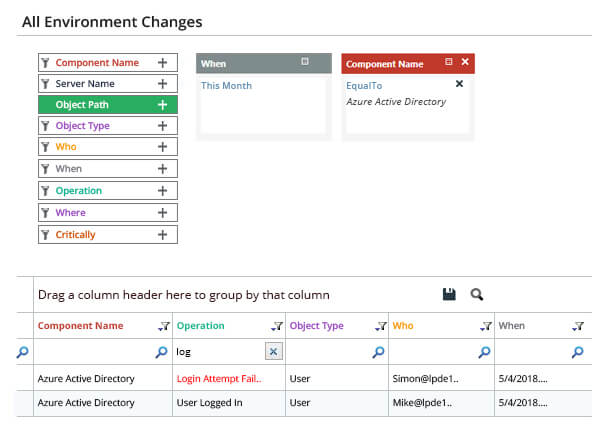612x430 pixels.
Task: Collapse the When filter panel
Action: (x=305, y=61)
